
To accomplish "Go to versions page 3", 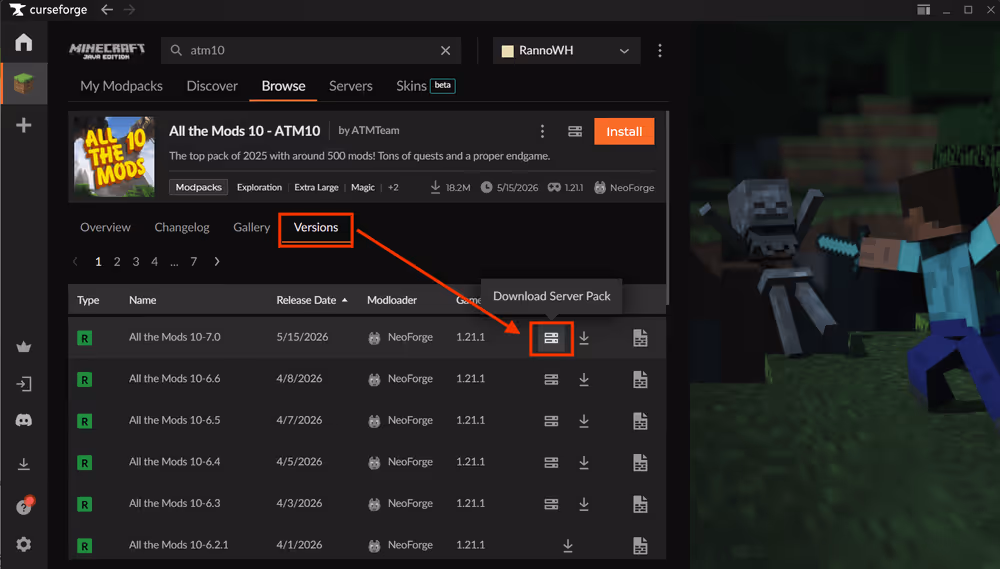I will pos(136,262).
